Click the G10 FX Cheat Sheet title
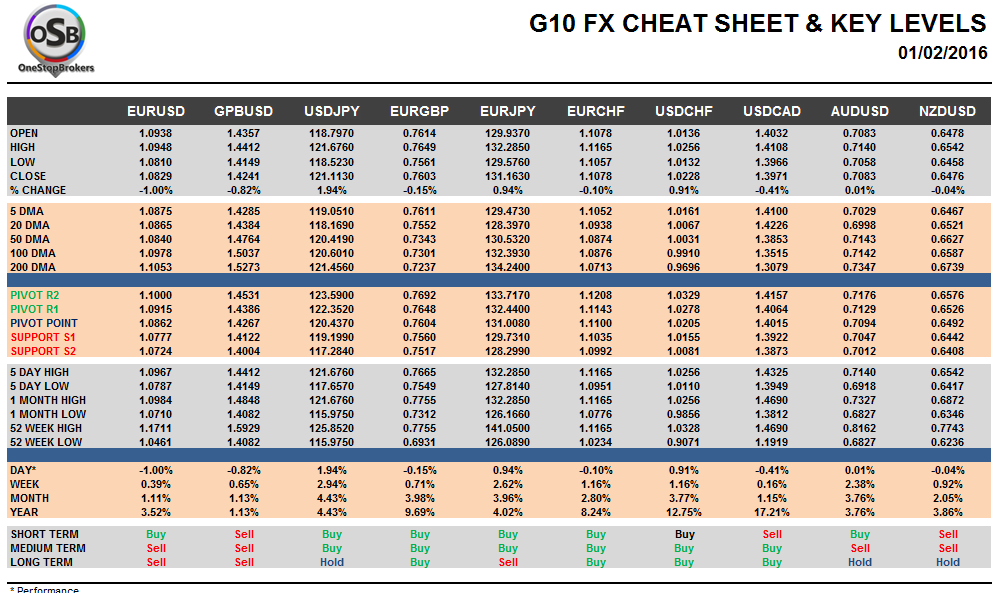This screenshot has width=1000, height=593. click(x=757, y=24)
